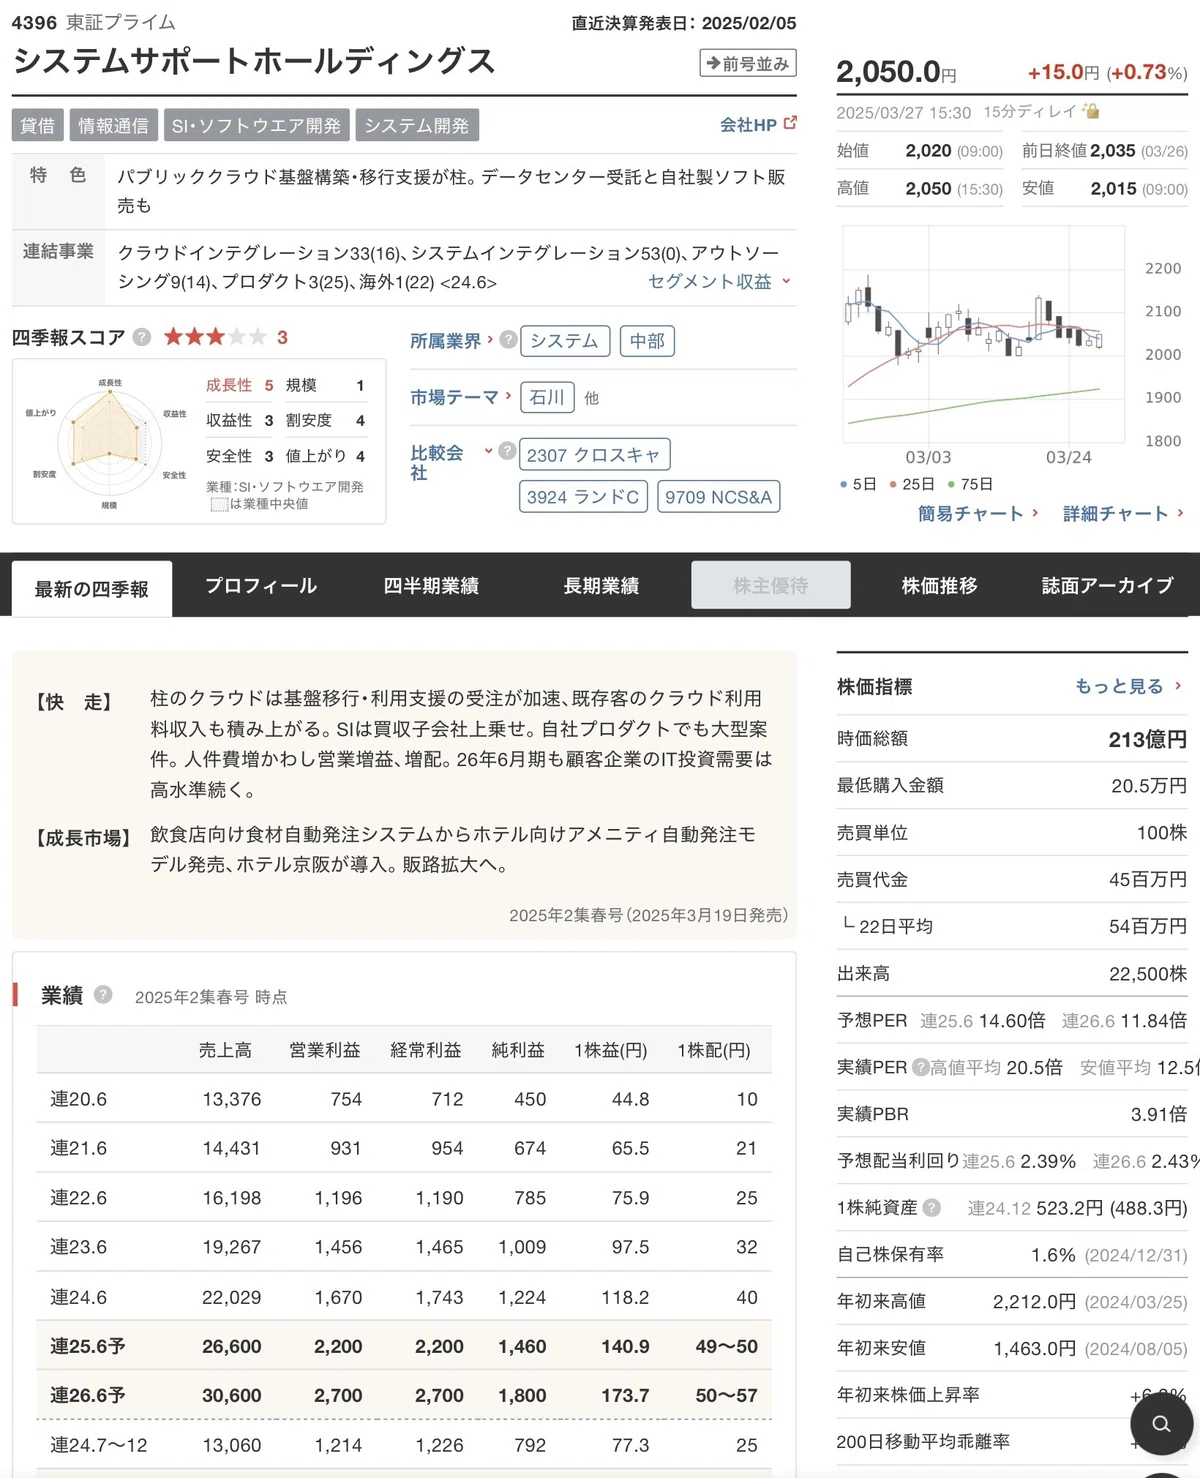Click the help icon beside 比較会社
The width and height of the screenshot is (1200, 1478).
point(507,451)
